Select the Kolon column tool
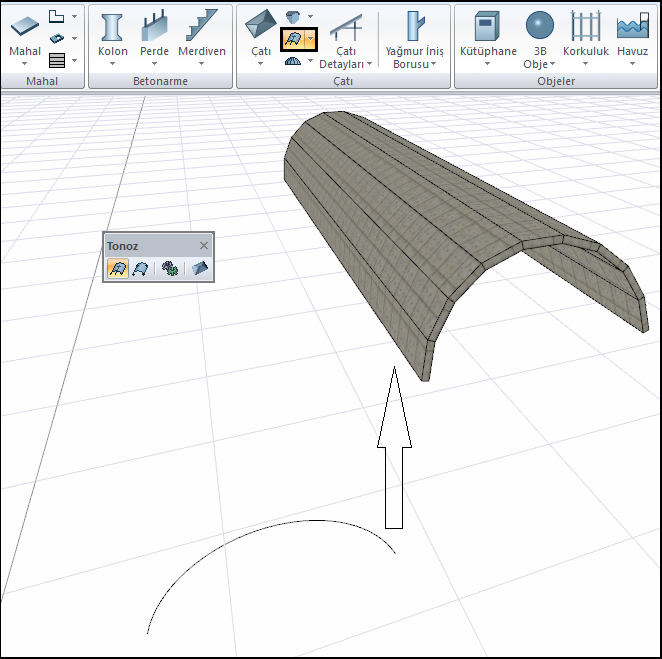662x659 pixels. 113,28
